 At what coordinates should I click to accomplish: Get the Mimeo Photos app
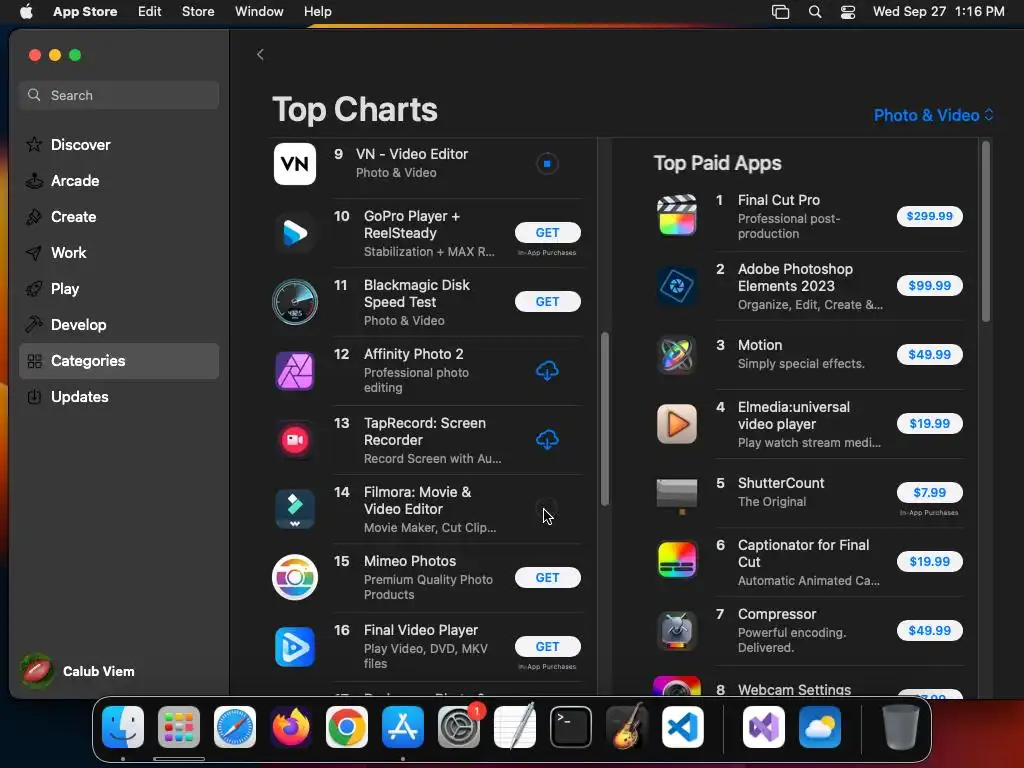(547, 578)
